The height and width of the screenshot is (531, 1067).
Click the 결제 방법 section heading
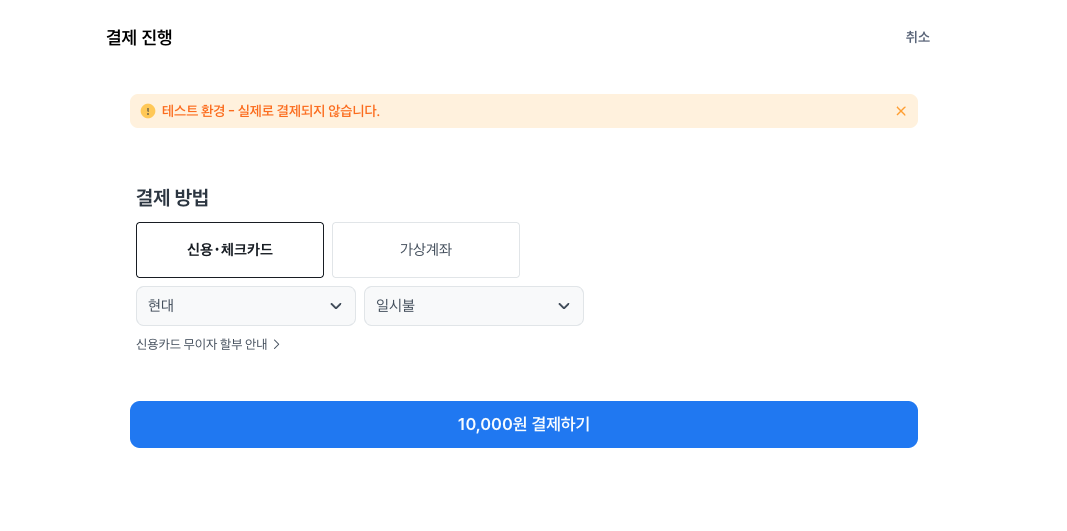[172, 197]
